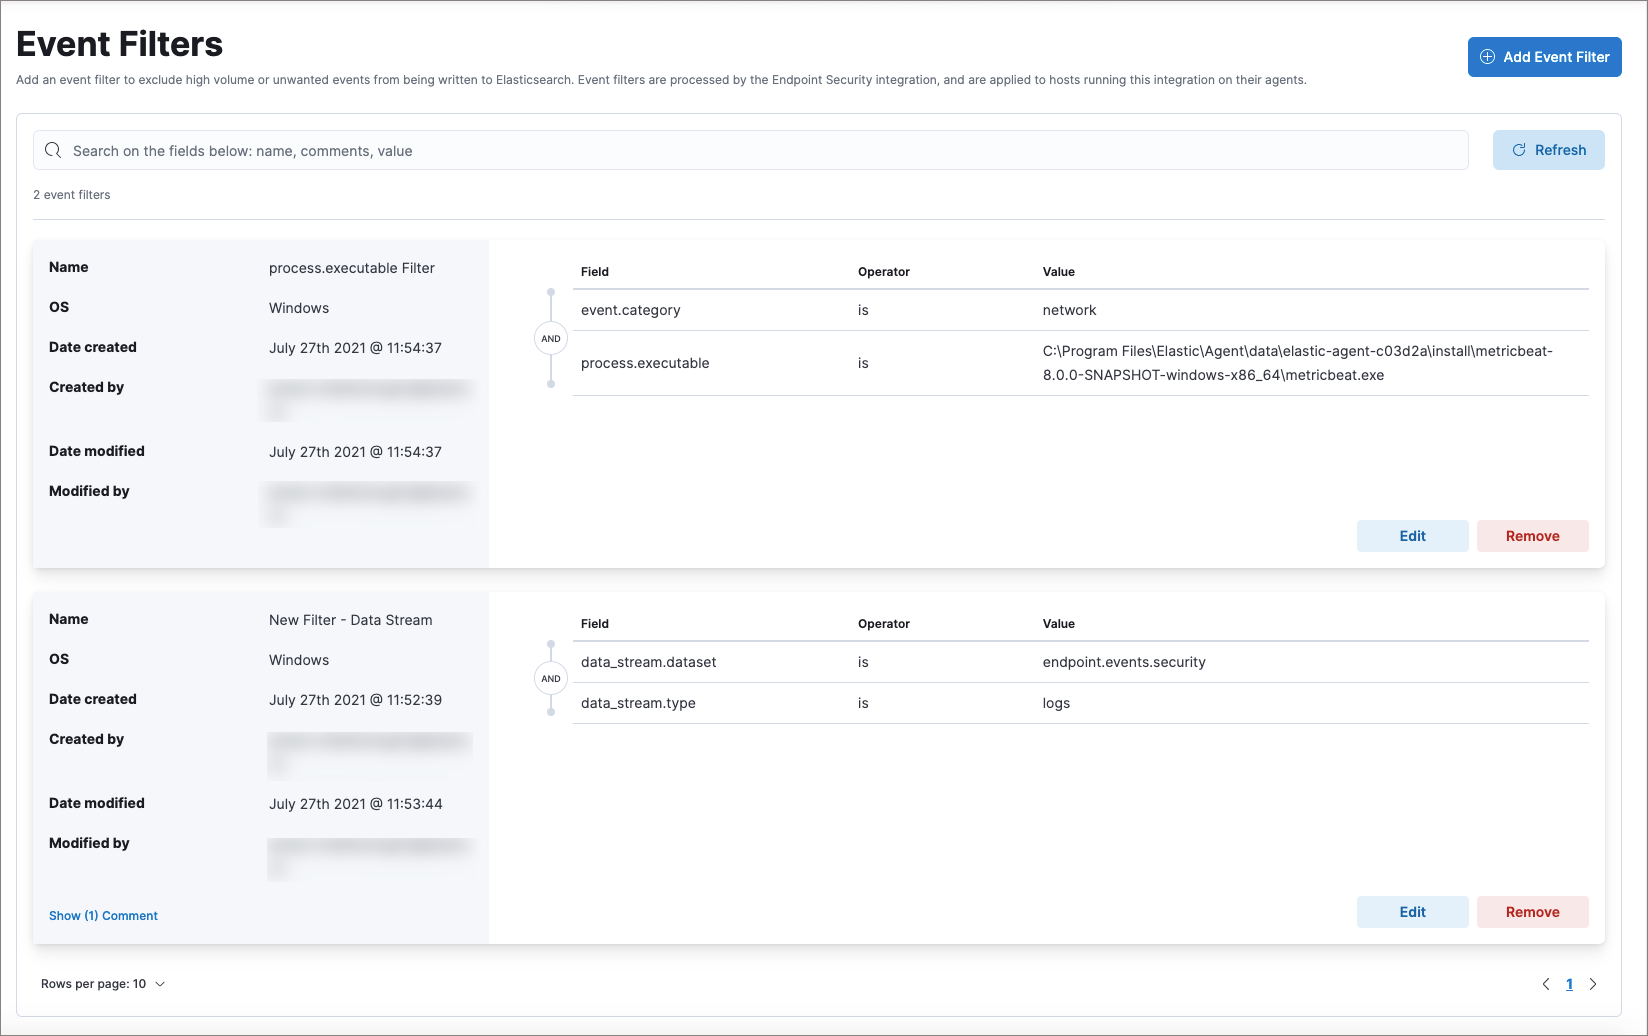
Task: Click the magnifier icon in the search bar
Action: tap(53, 150)
